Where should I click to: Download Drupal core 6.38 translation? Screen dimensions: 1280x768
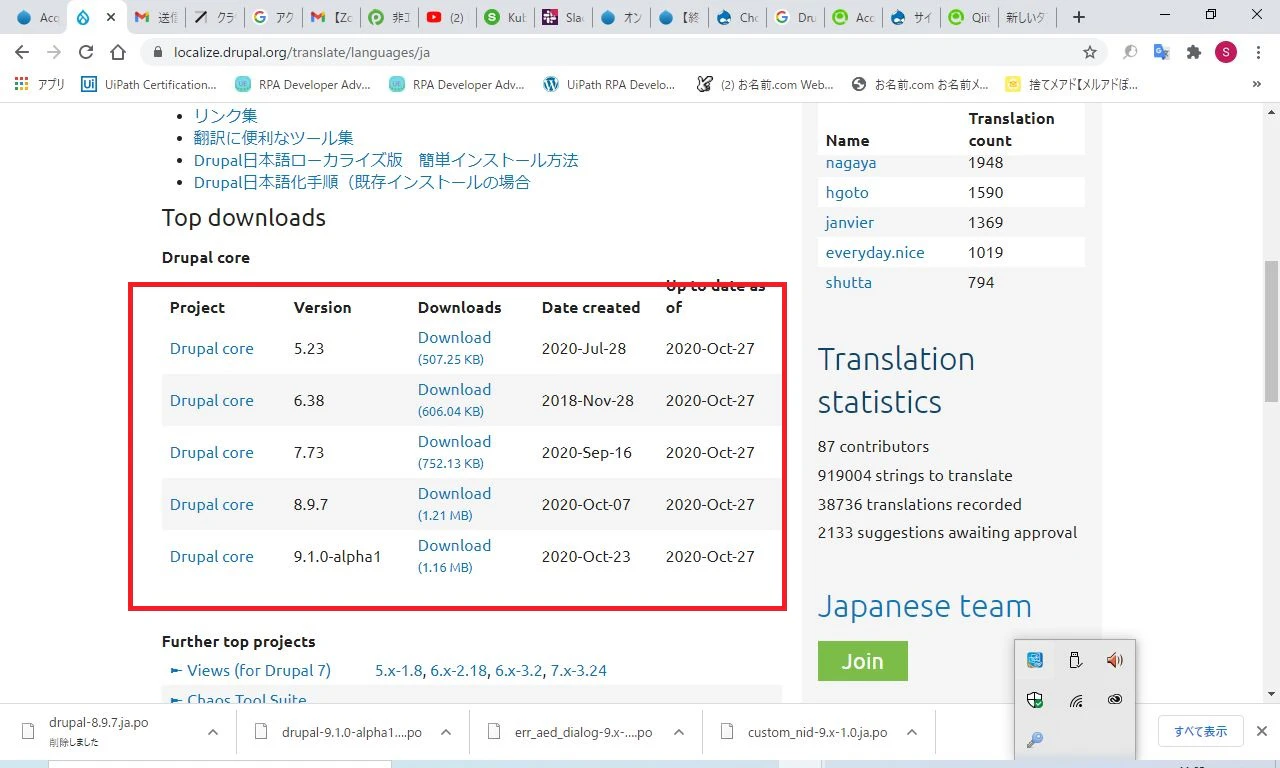[454, 390]
